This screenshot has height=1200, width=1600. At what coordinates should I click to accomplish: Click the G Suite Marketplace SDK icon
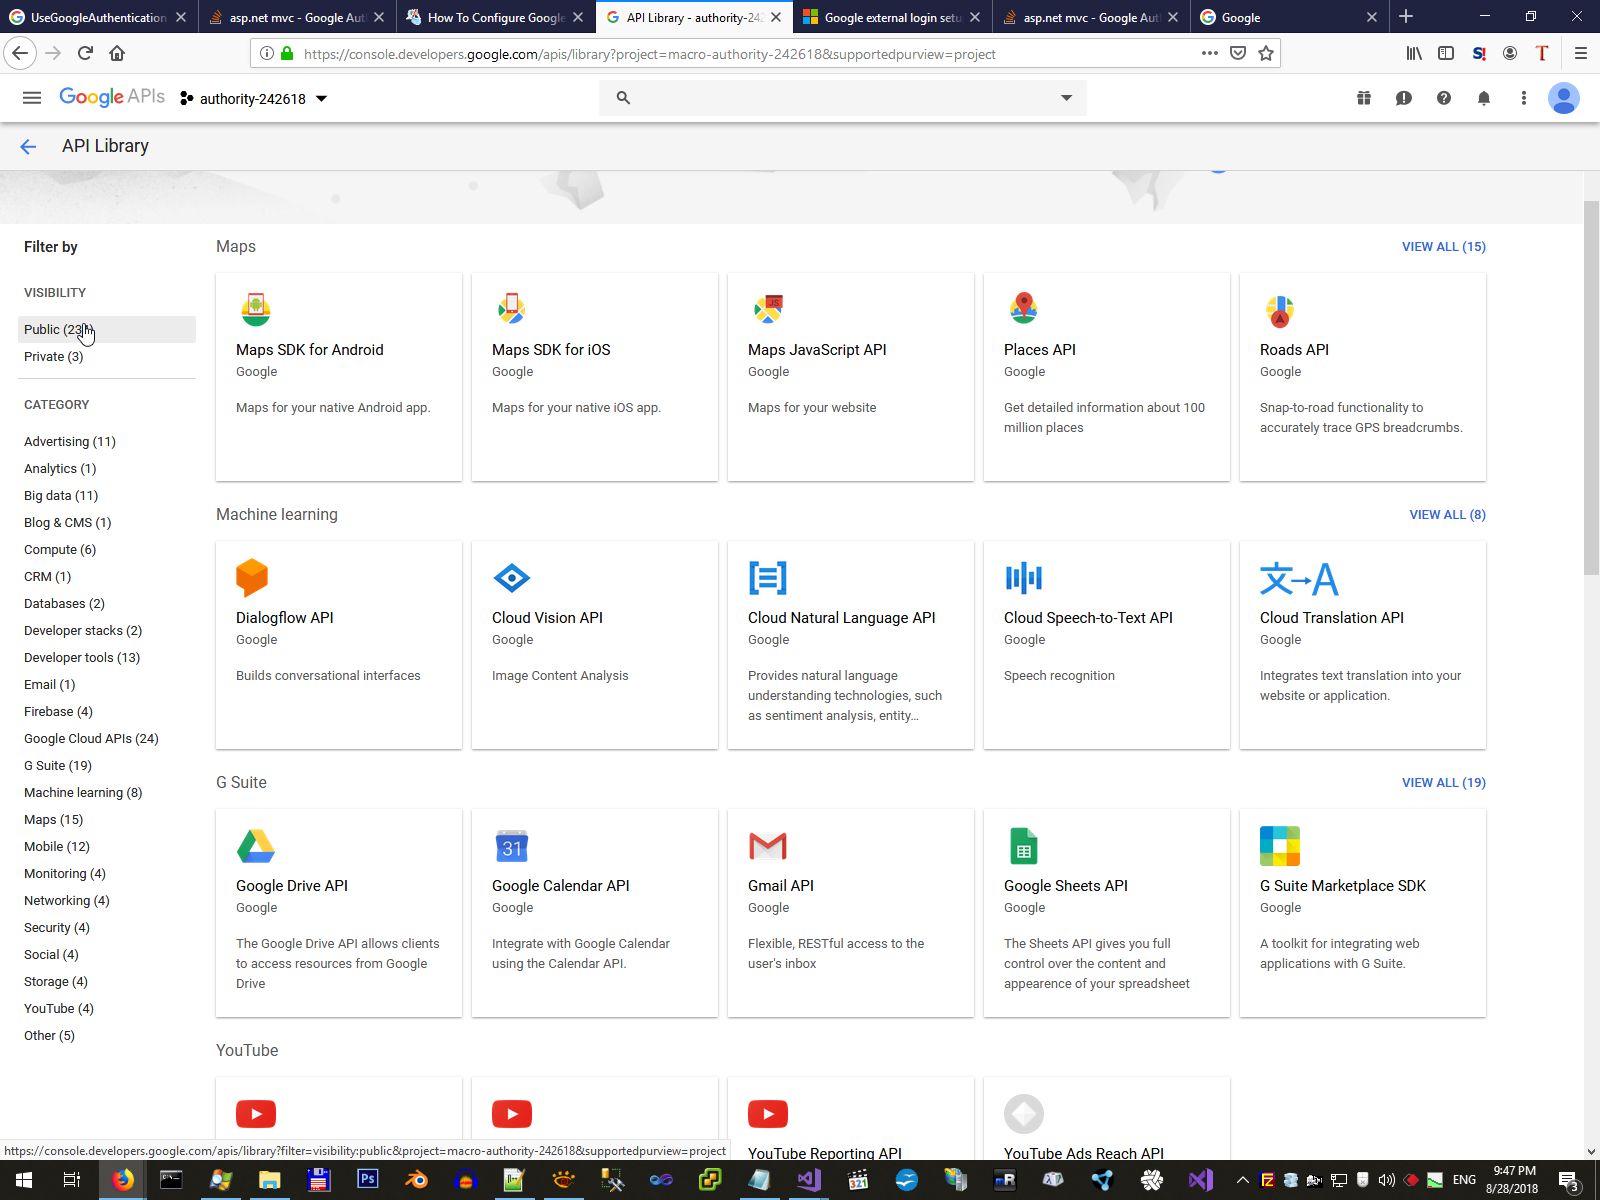coord(1280,846)
